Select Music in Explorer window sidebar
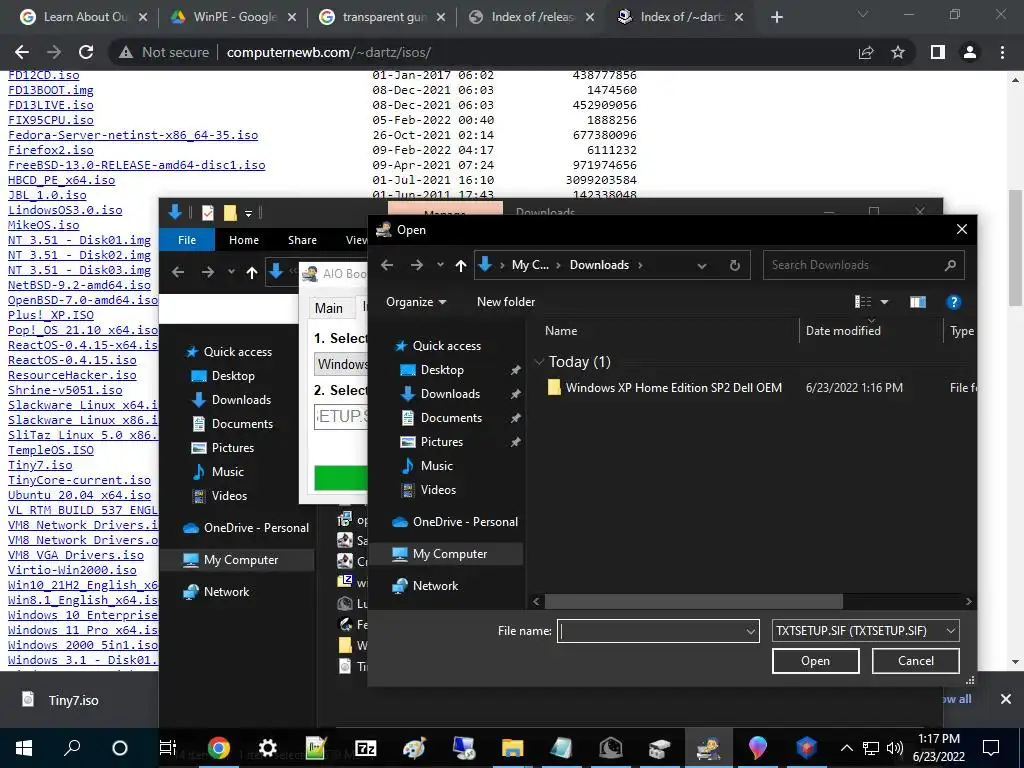The width and height of the screenshot is (1024, 768). coord(227,472)
